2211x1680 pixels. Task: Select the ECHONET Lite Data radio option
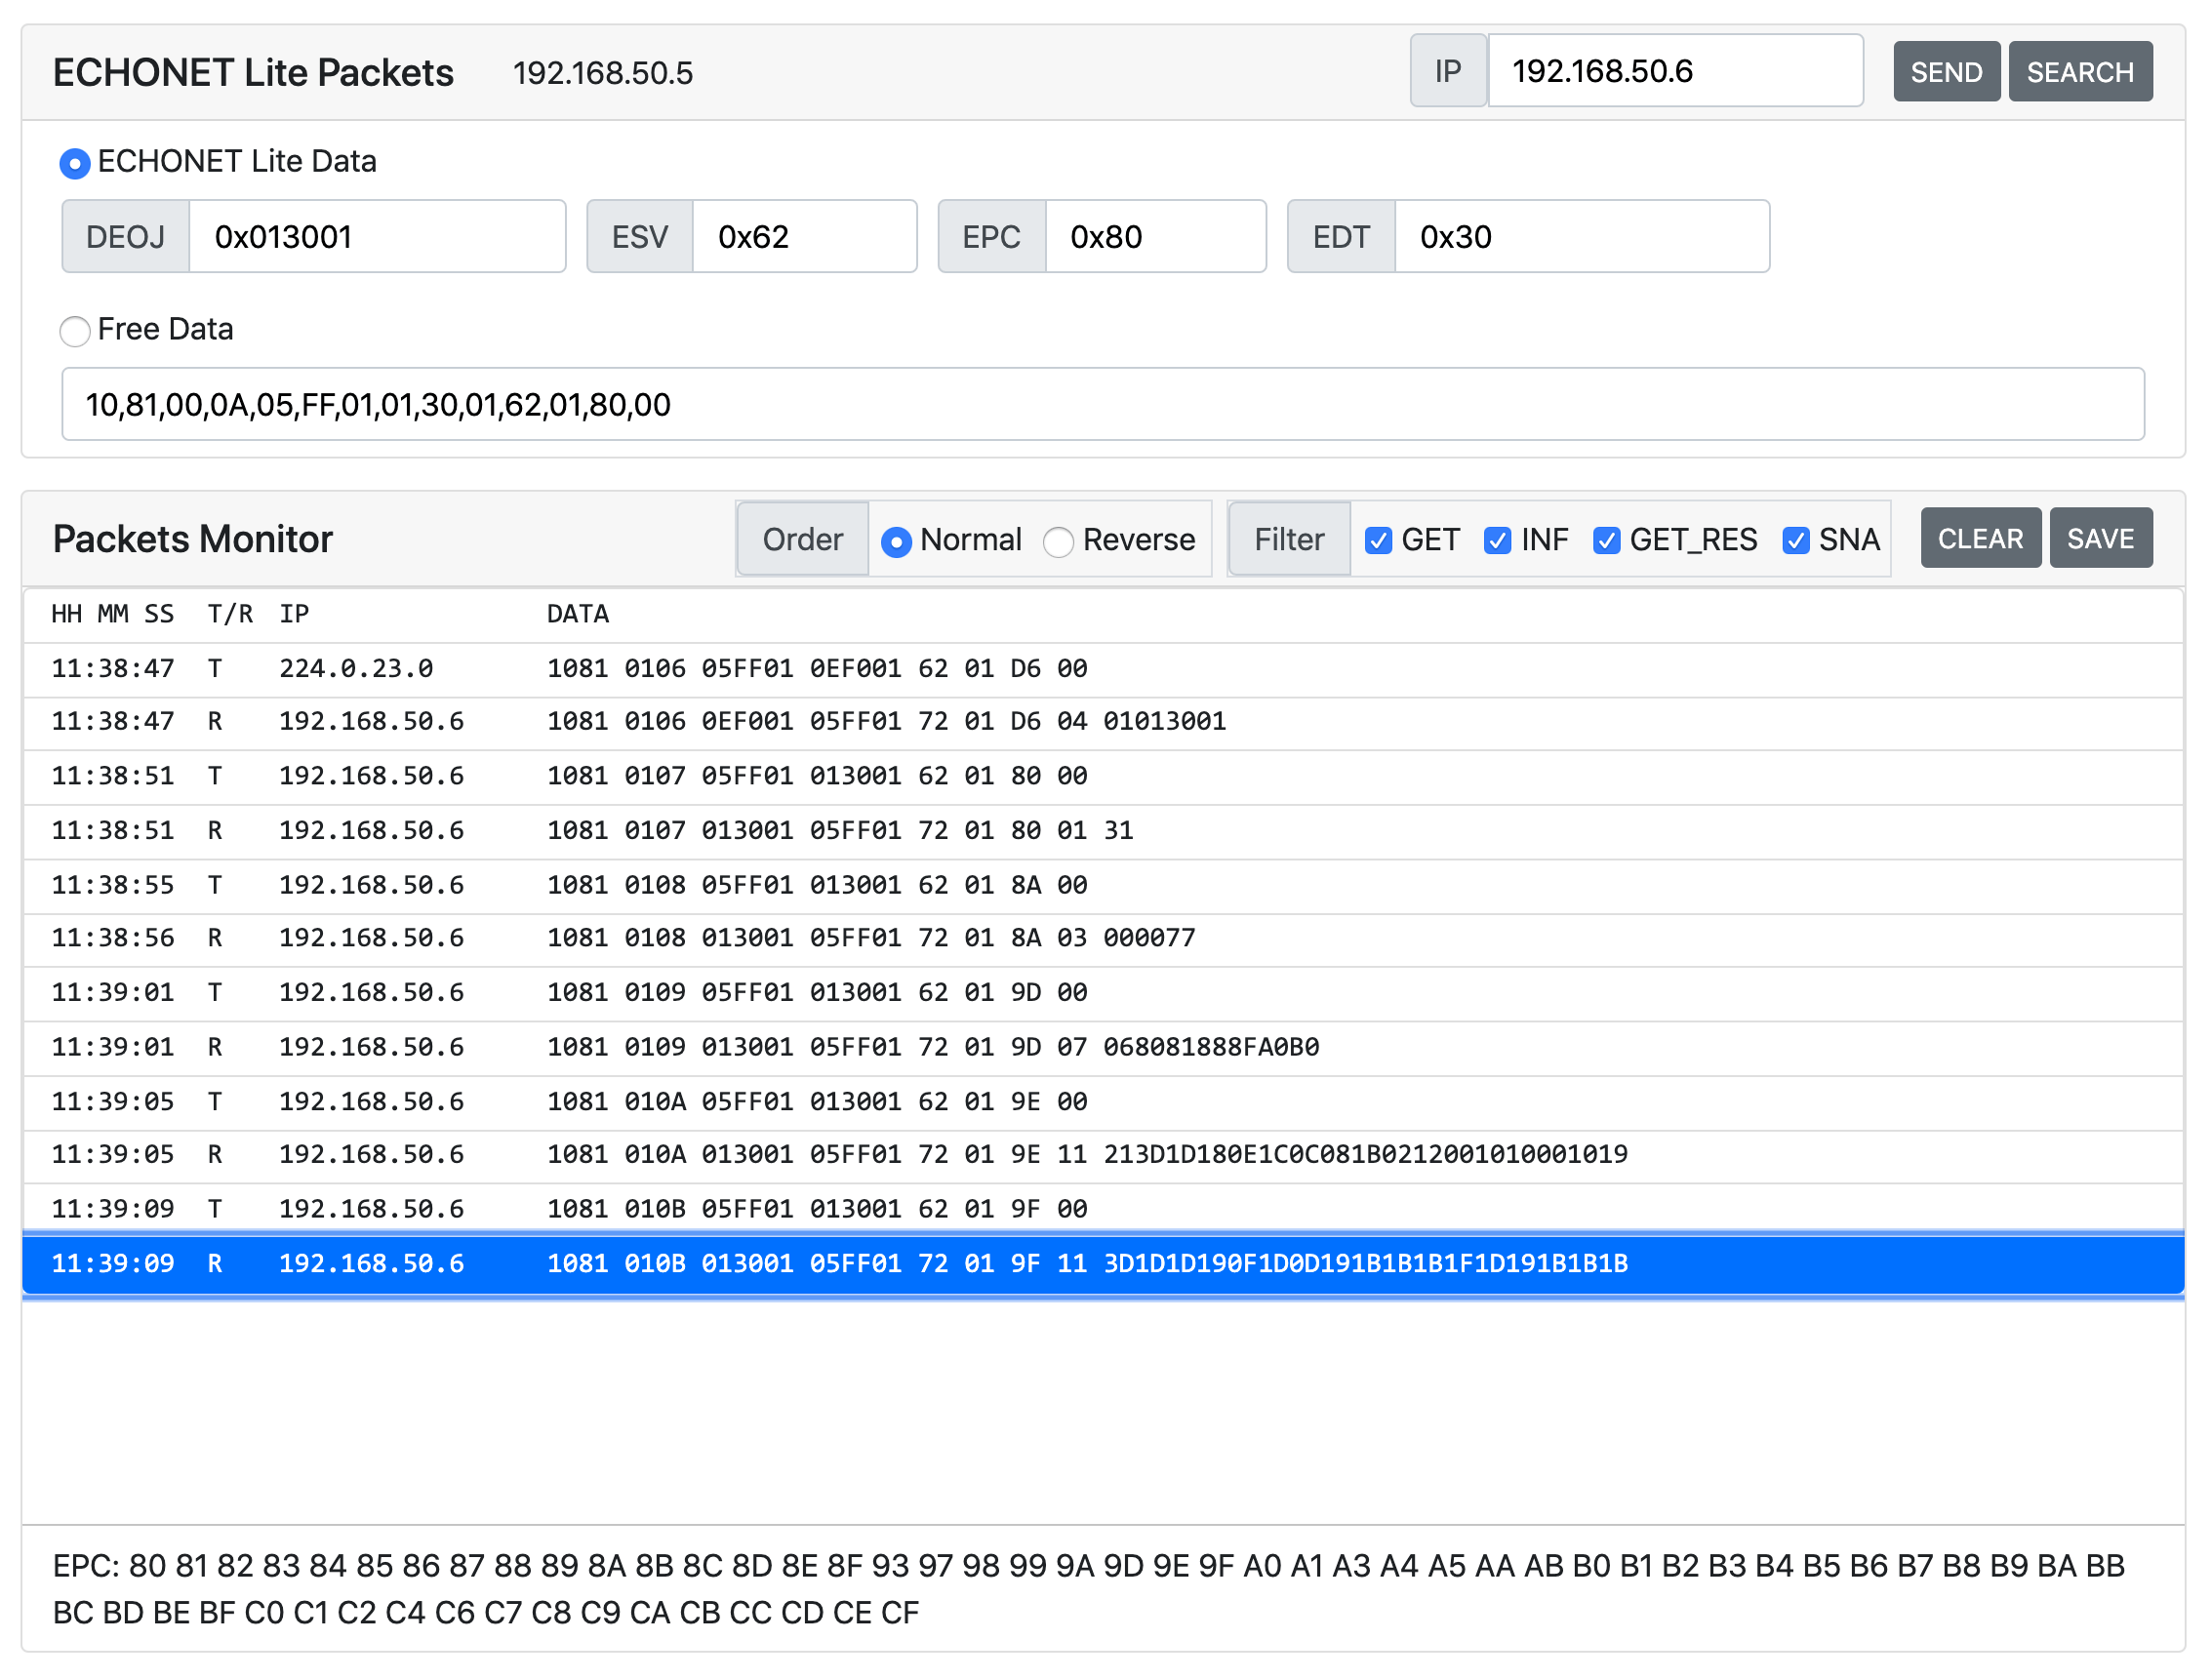(75, 163)
